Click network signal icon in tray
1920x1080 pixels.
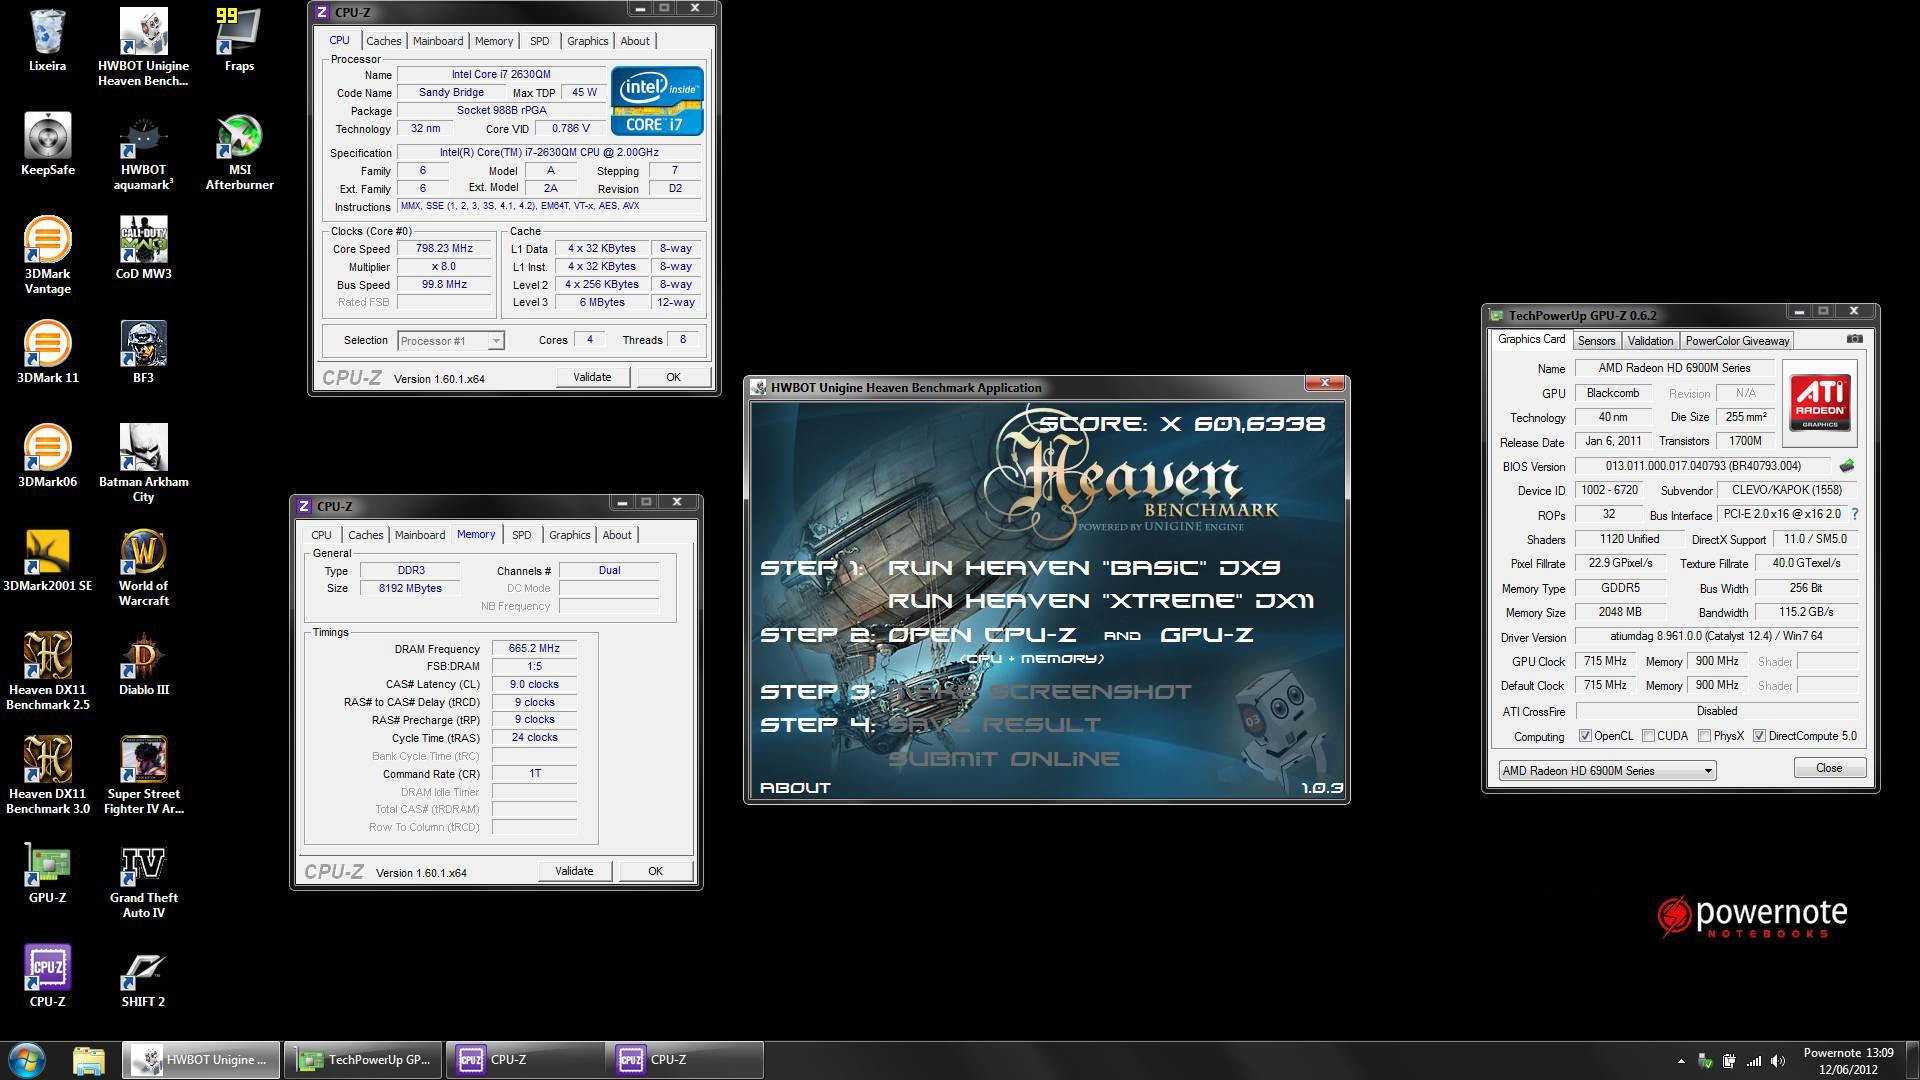point(1754,1061)
